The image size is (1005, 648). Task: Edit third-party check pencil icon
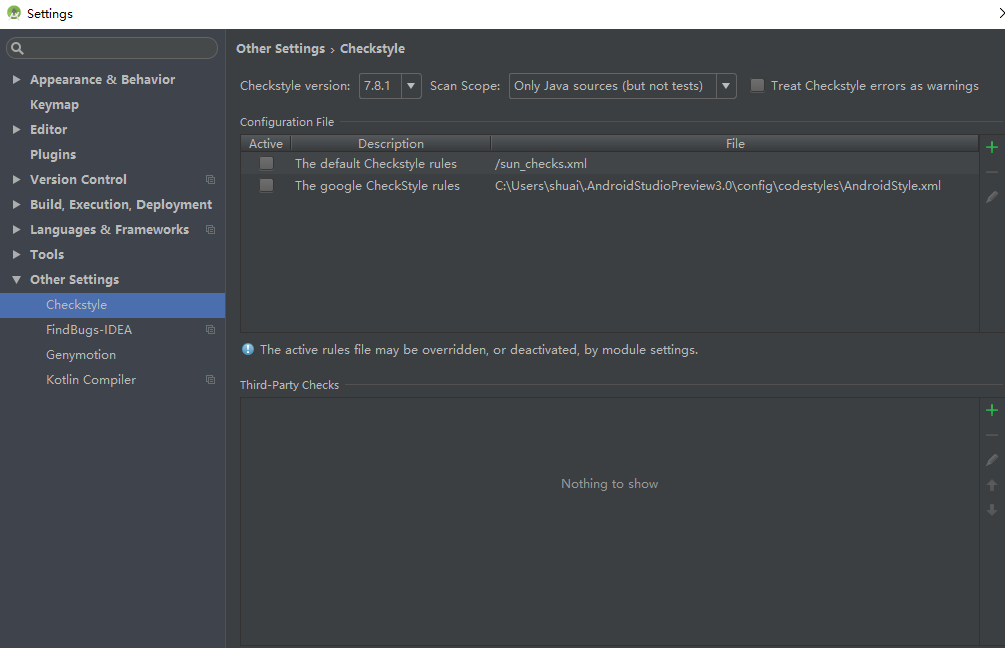click(x=992, y=460)
